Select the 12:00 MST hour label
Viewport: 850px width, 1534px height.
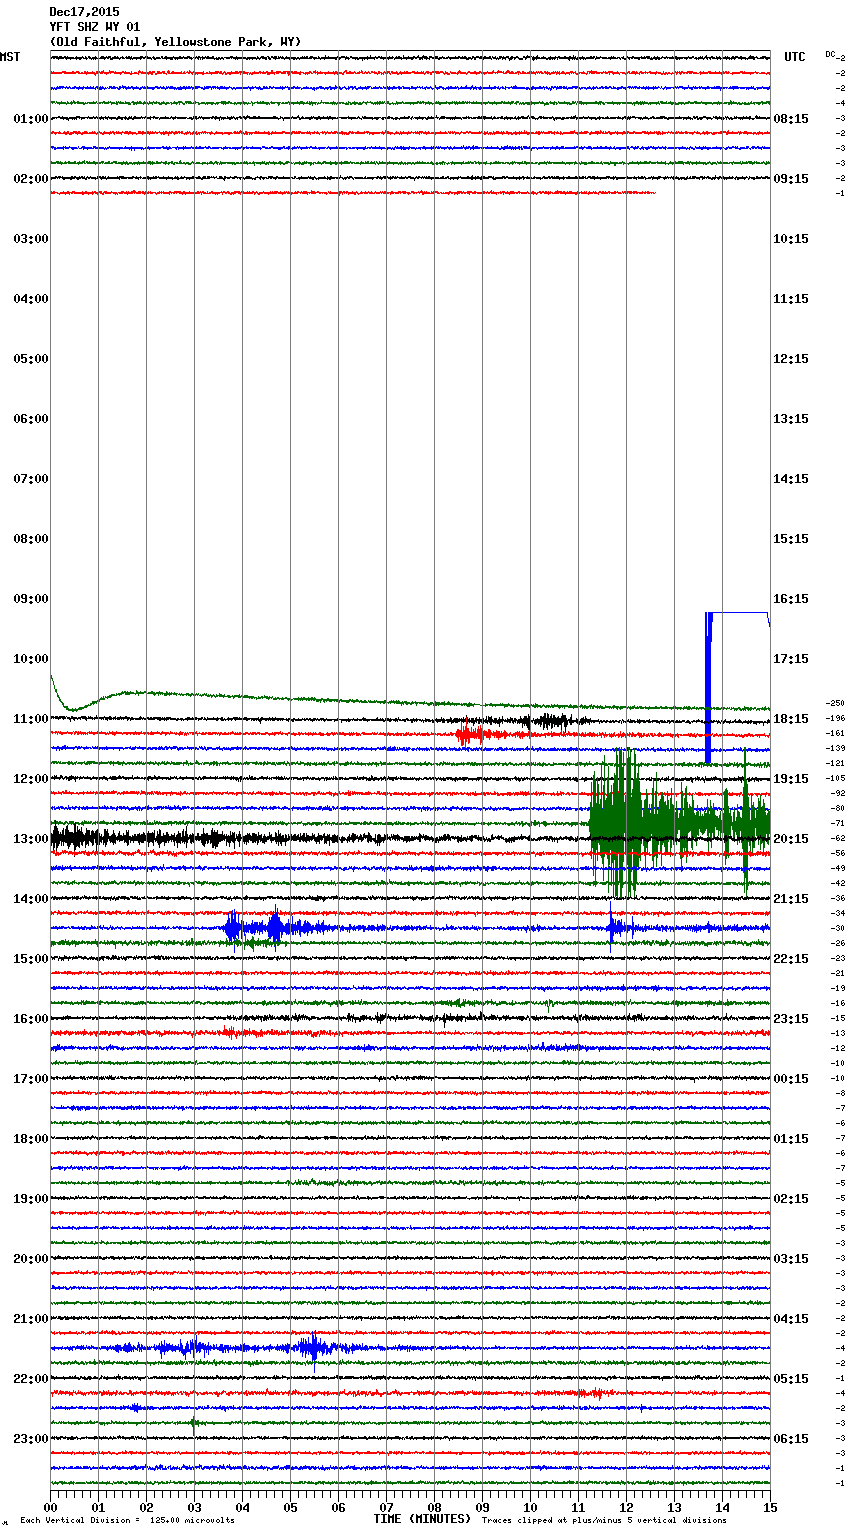(30, 779)
